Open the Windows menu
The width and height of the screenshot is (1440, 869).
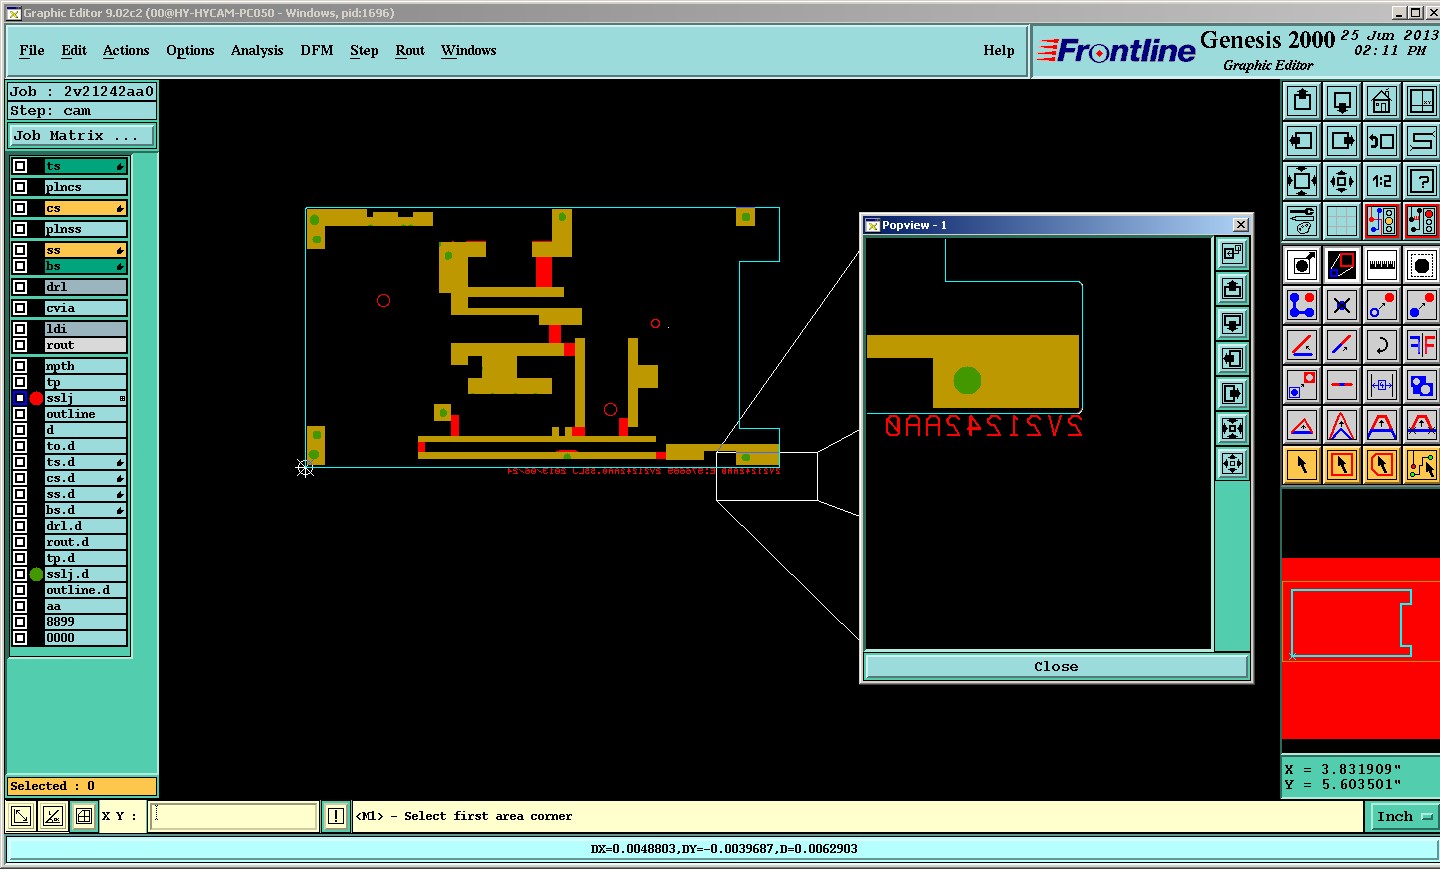coord(468,50)
